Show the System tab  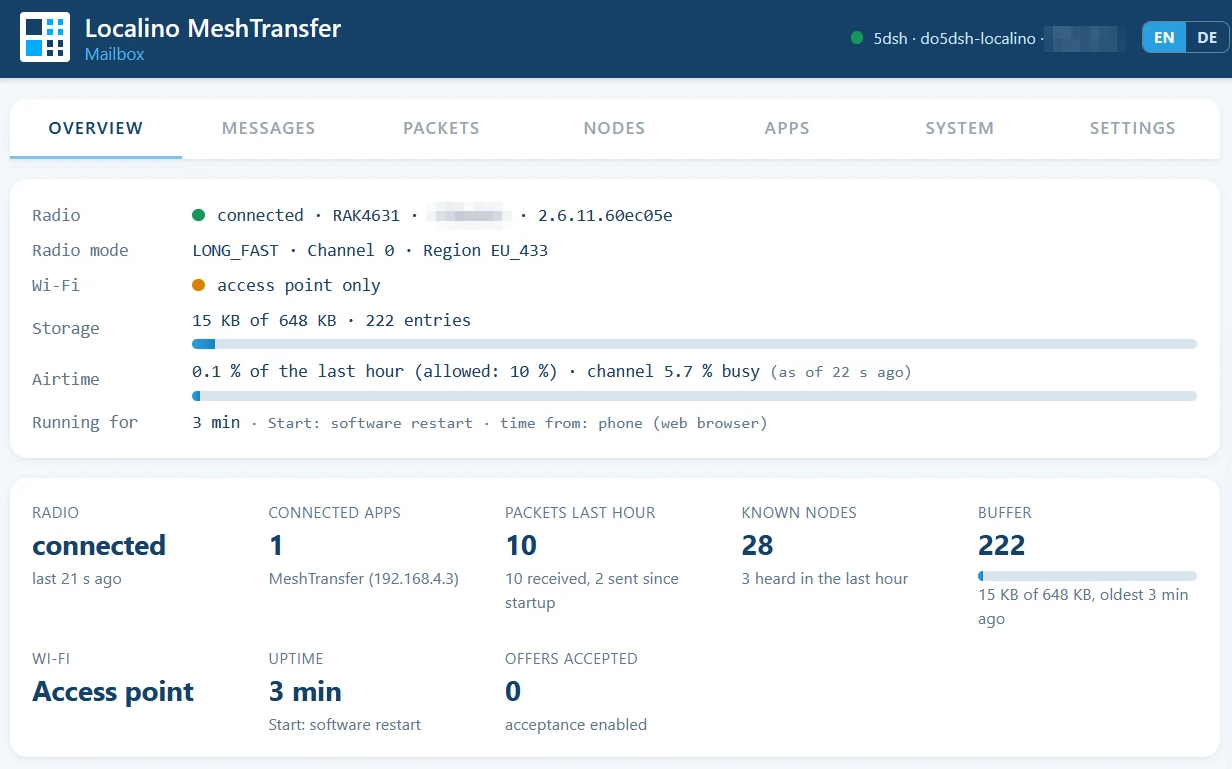(960, 128)
